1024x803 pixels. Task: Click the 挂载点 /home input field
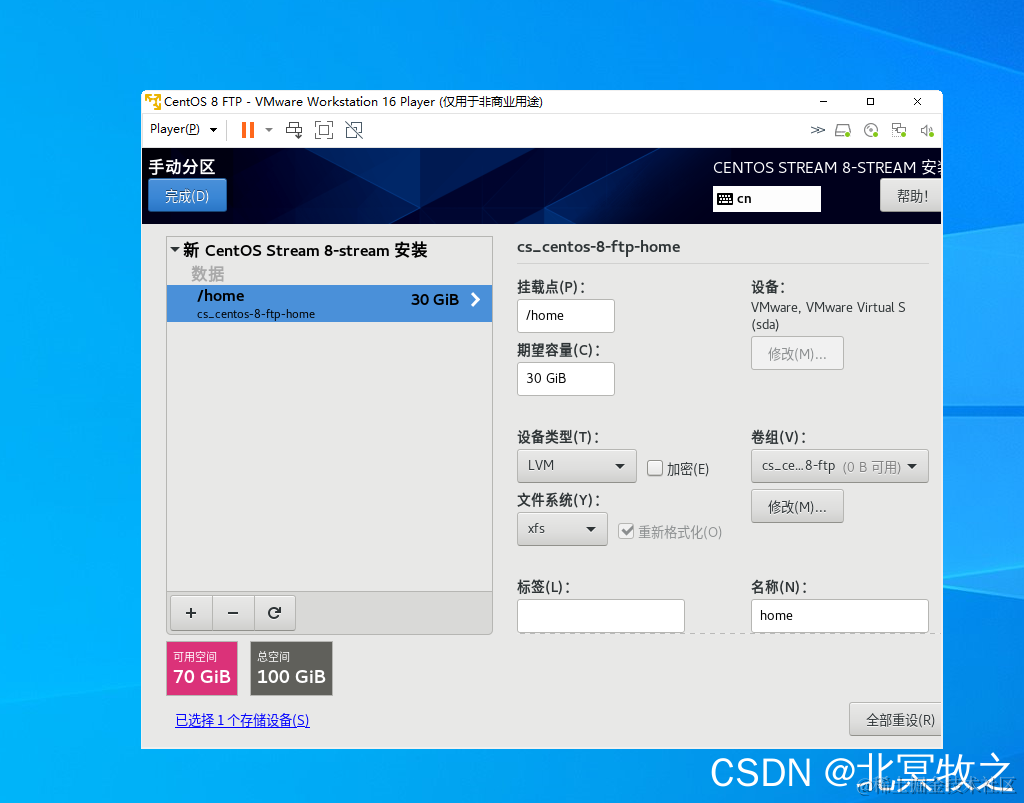click(566, 315)
